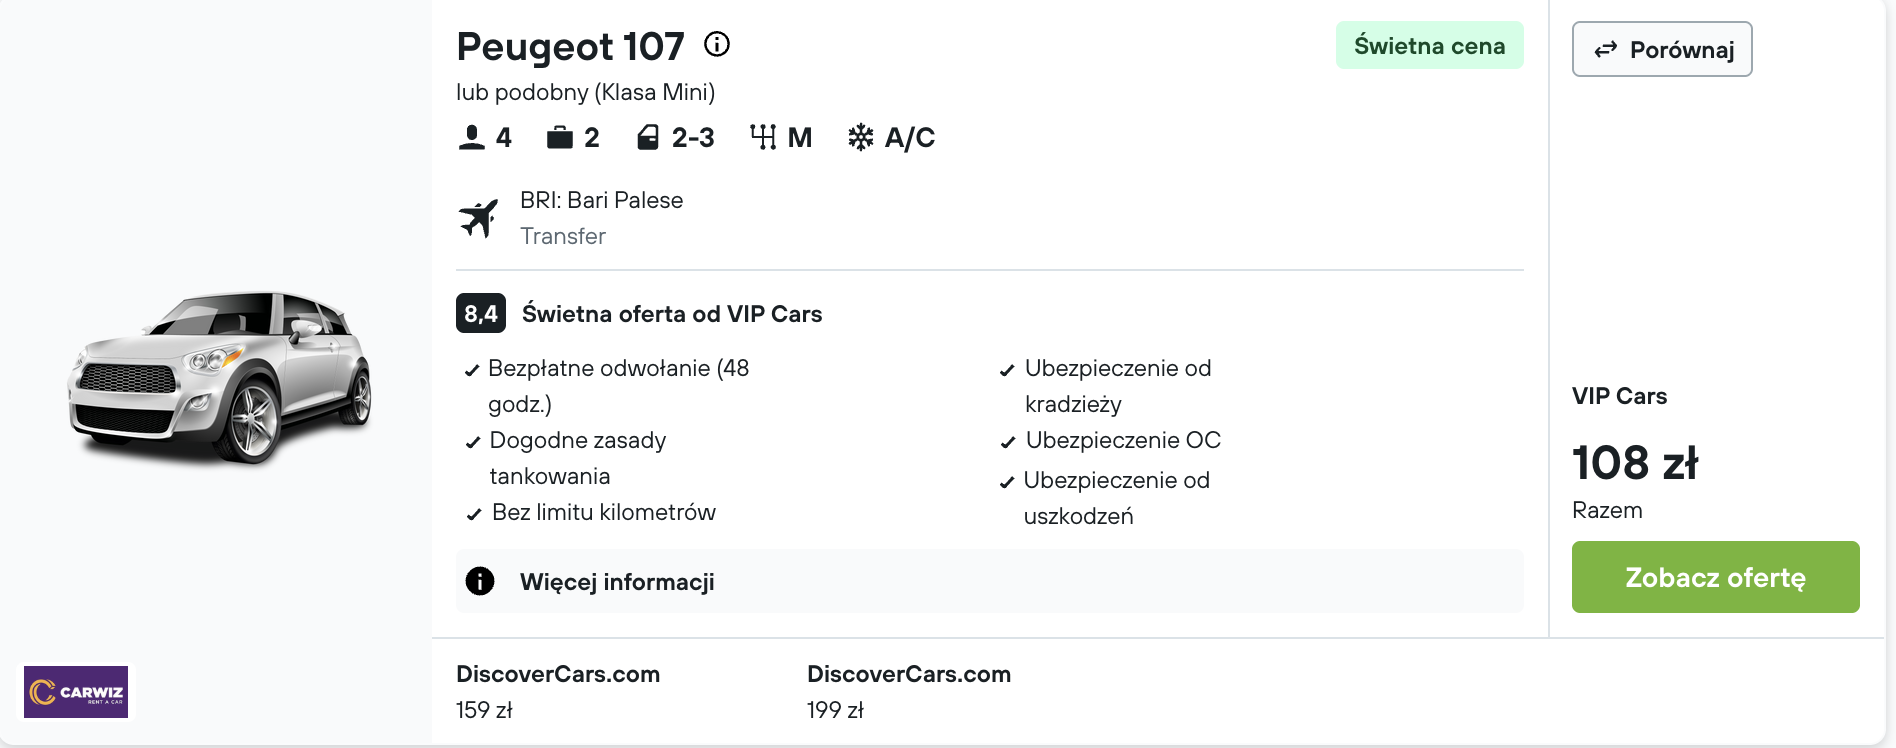The height and width of the screenshot is (748, 1896).
Task: Open the Zobacz ofertę offer button
Action: tap(1716, 577)
